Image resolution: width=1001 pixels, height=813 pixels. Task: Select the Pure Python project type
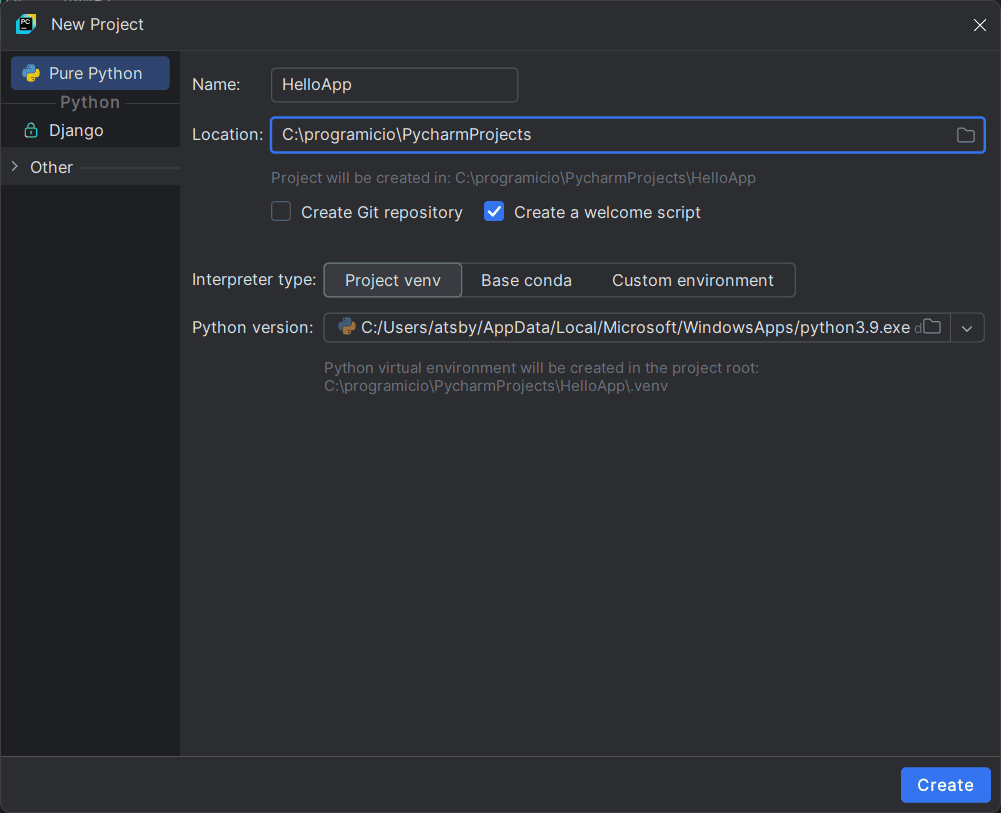click(x=90, y=73)
